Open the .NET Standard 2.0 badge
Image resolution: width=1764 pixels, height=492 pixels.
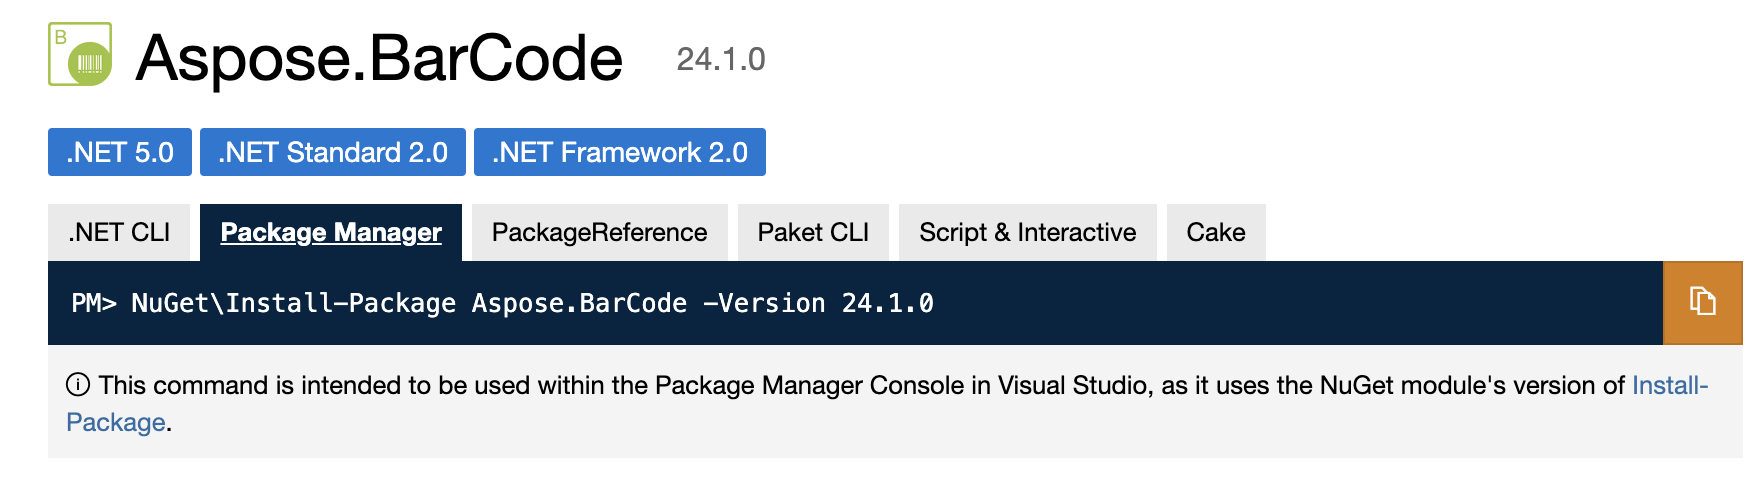pyautogui.click(x=332, y=152)
